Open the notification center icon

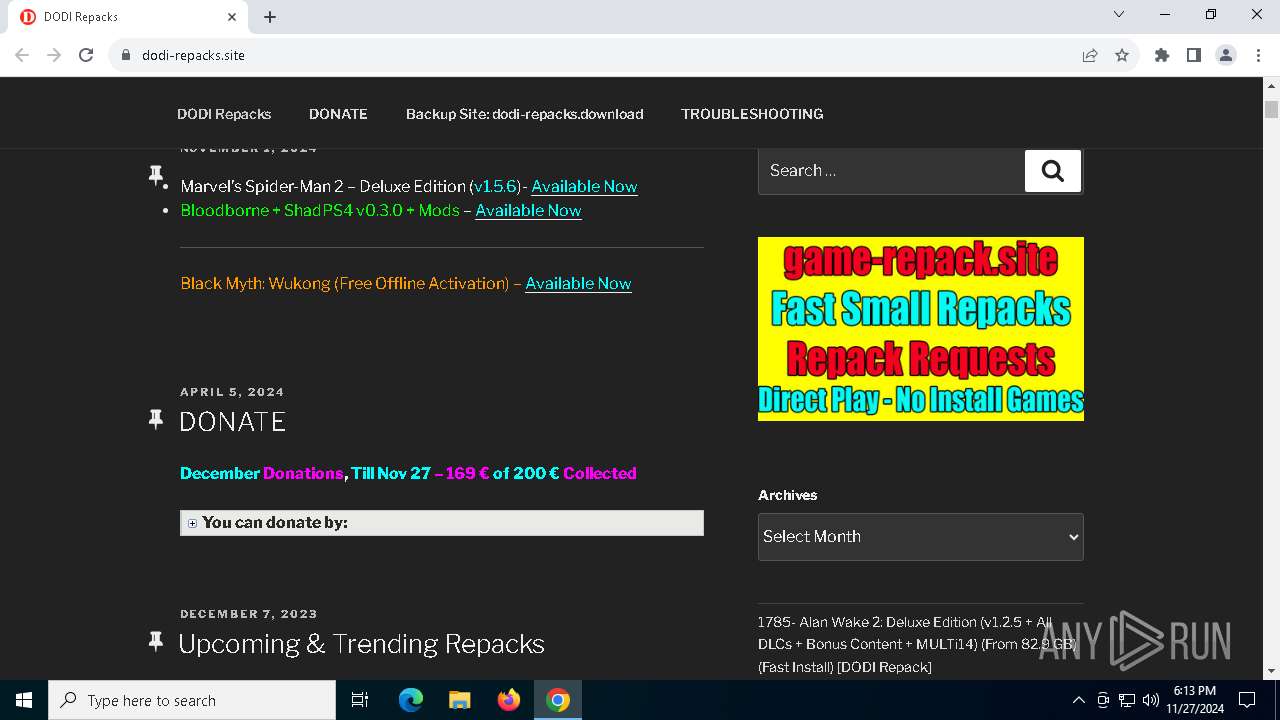1247,700
